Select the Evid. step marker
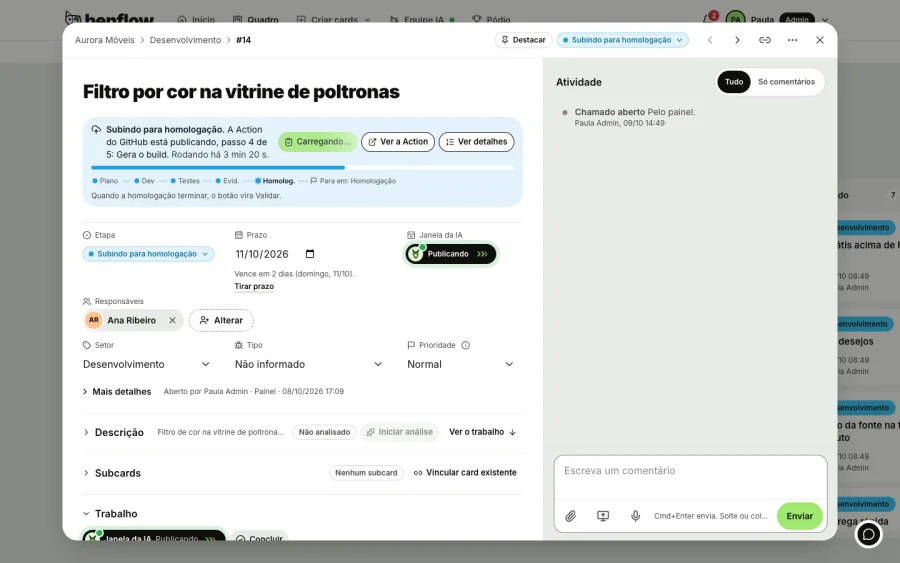Viewport: 900px width, 563px height. coord(227,181)
